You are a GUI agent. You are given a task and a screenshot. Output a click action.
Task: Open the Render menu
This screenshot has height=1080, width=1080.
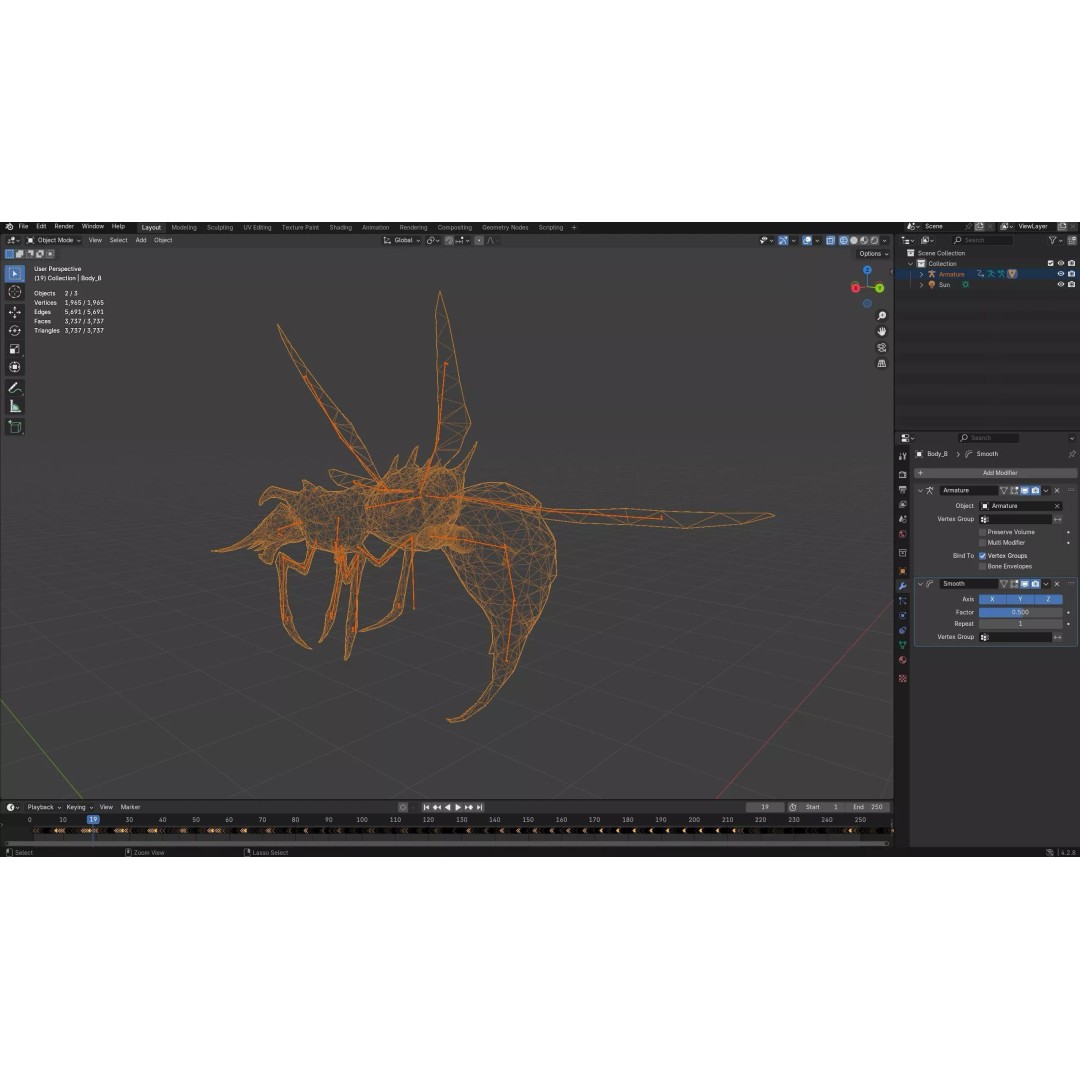pos(64,227)
